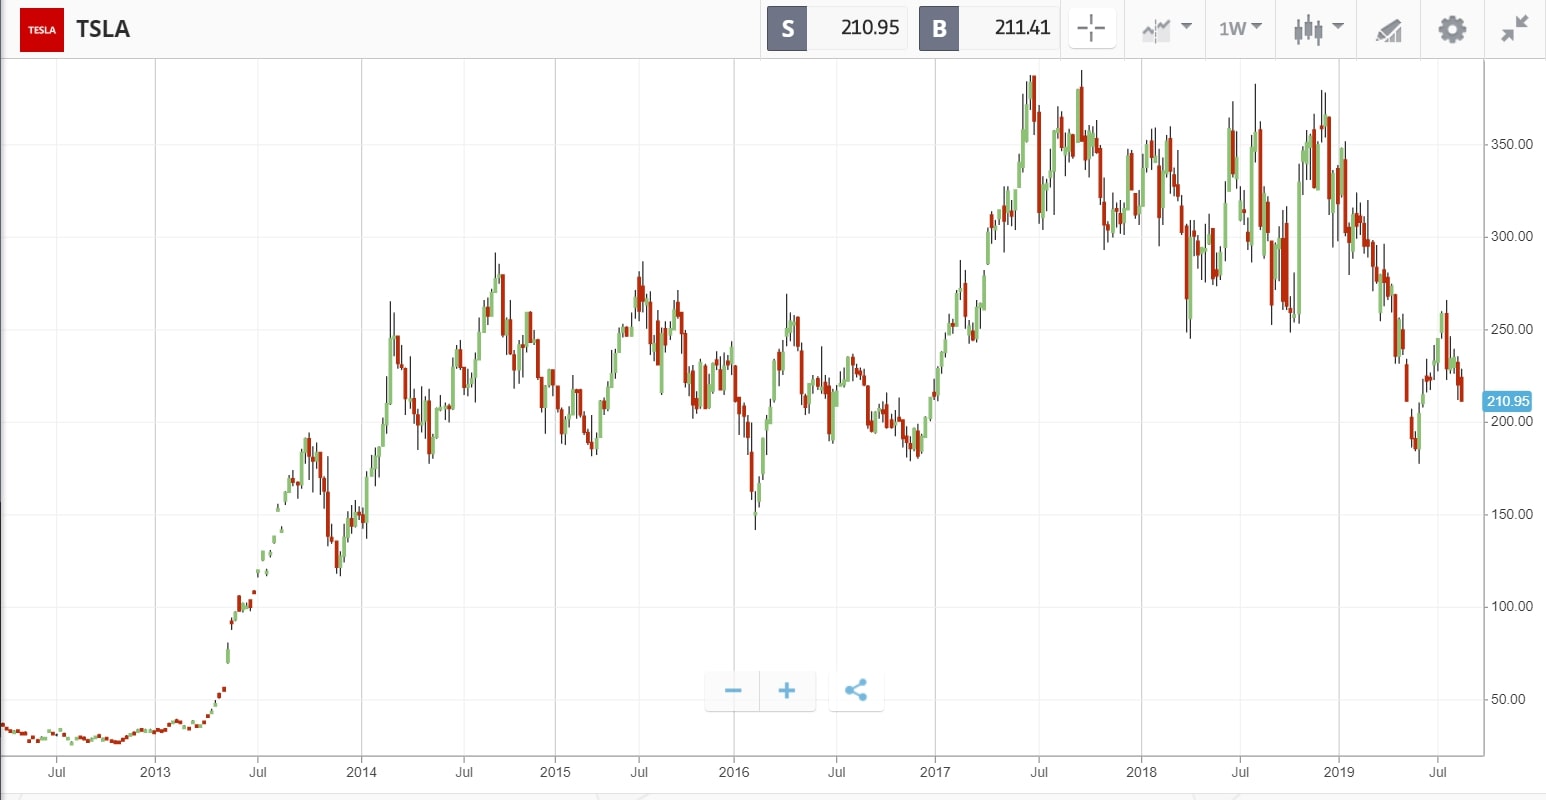
Task: Open the 1W timeframe dropdown
Action: [x=1240, y=28]
